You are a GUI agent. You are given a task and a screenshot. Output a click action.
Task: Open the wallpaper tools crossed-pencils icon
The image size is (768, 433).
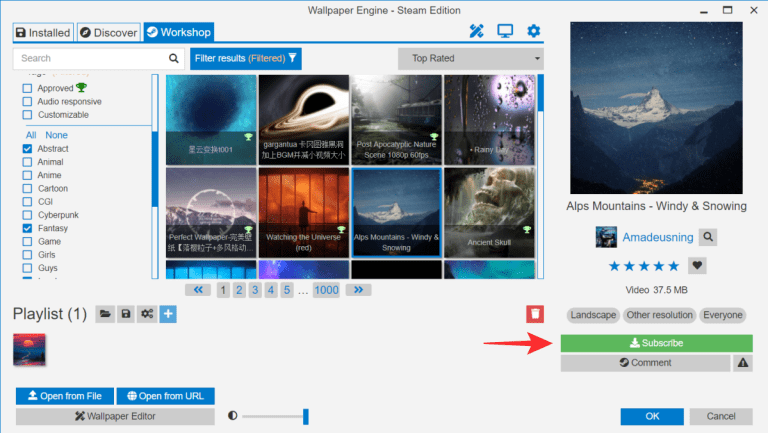[476, 31]
